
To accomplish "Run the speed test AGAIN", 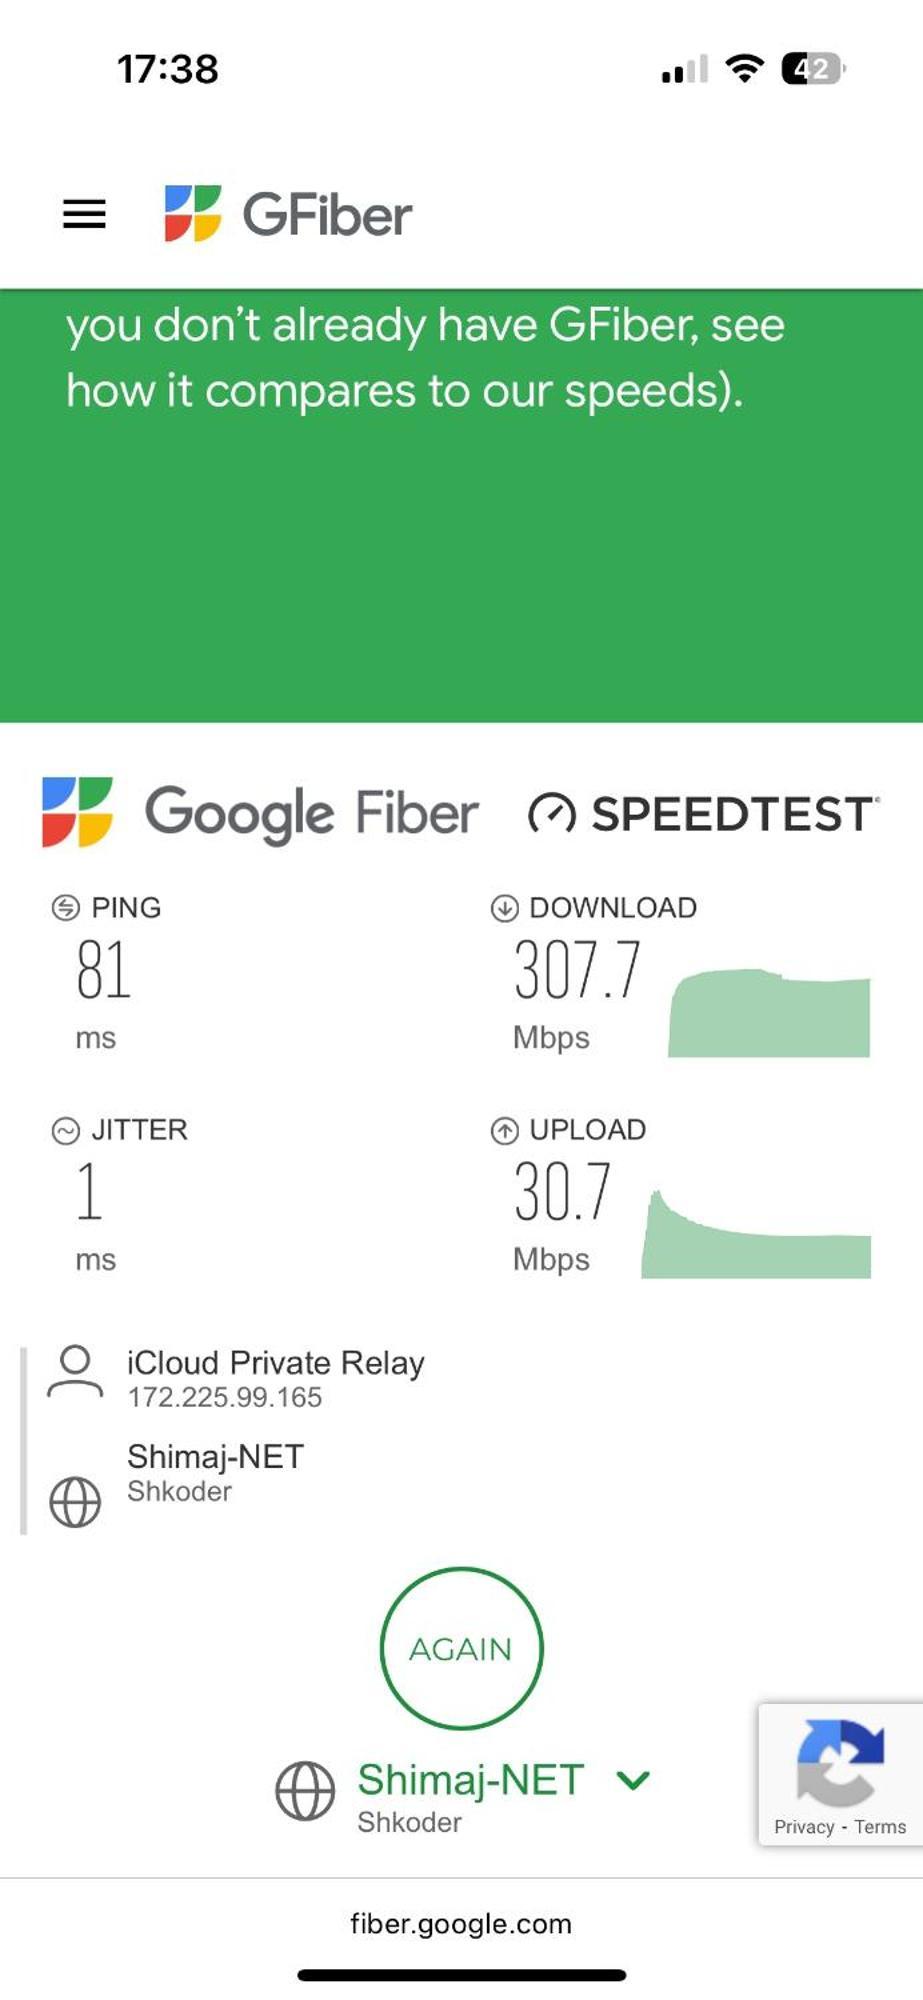I will [461, 1648].
